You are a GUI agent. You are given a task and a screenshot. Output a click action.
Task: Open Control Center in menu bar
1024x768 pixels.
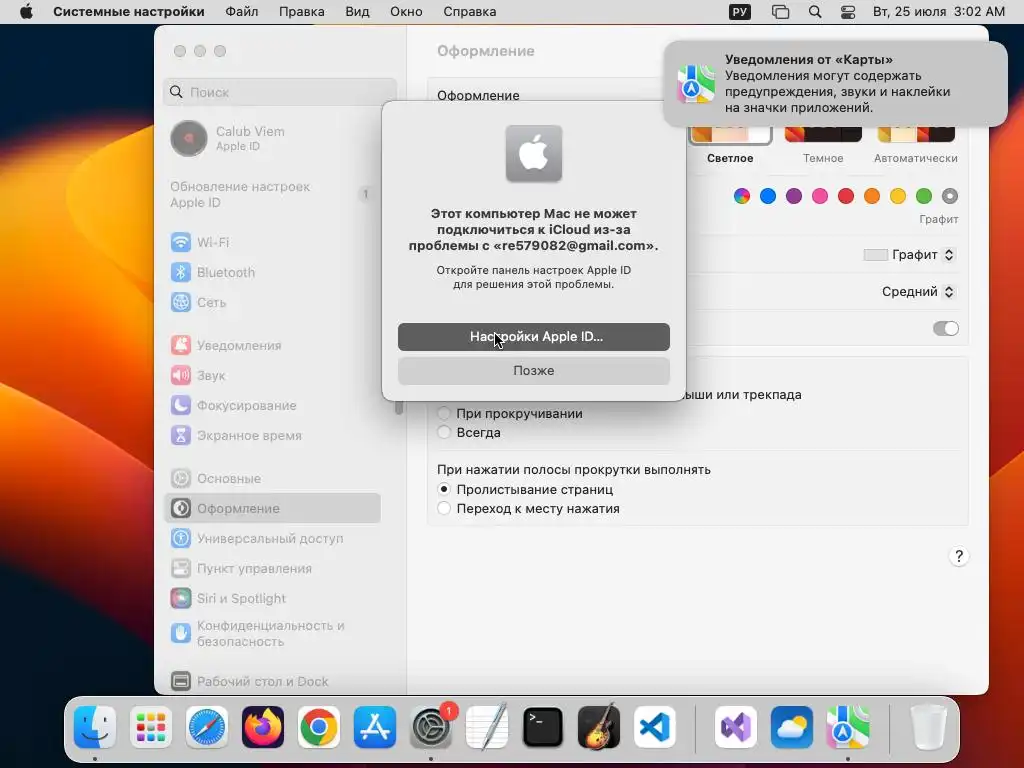(x=848, y=12)
